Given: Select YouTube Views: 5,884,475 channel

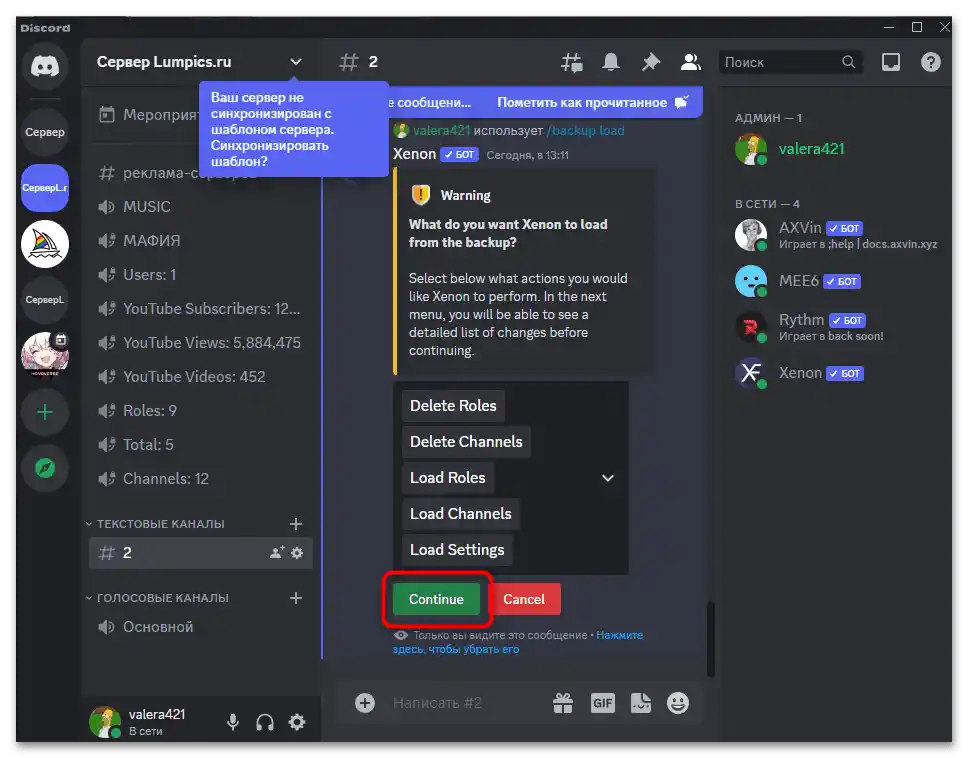Looking at the screenshot, I should coord(201,343).
